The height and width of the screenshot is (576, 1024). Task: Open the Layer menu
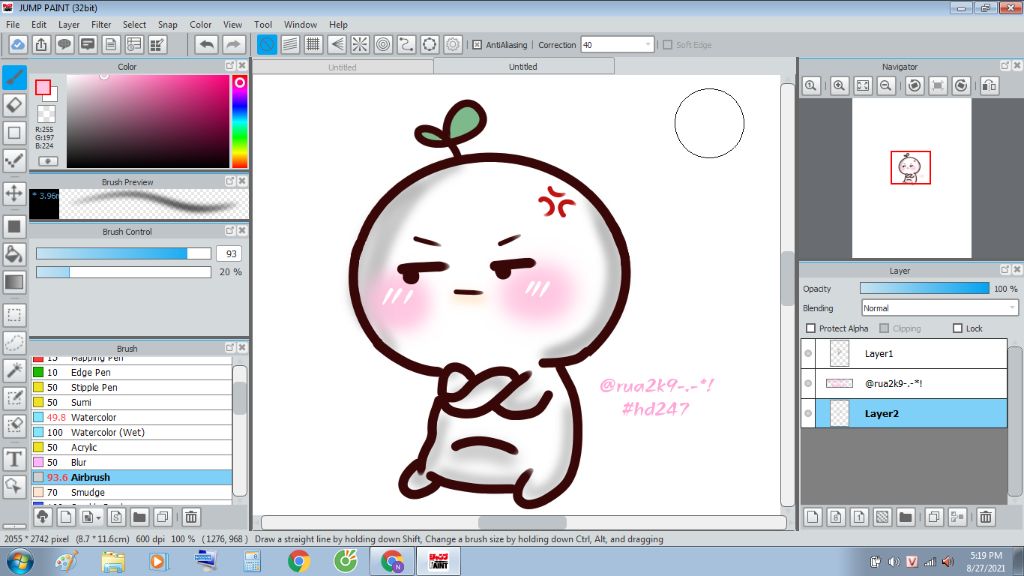click(69, 24)
